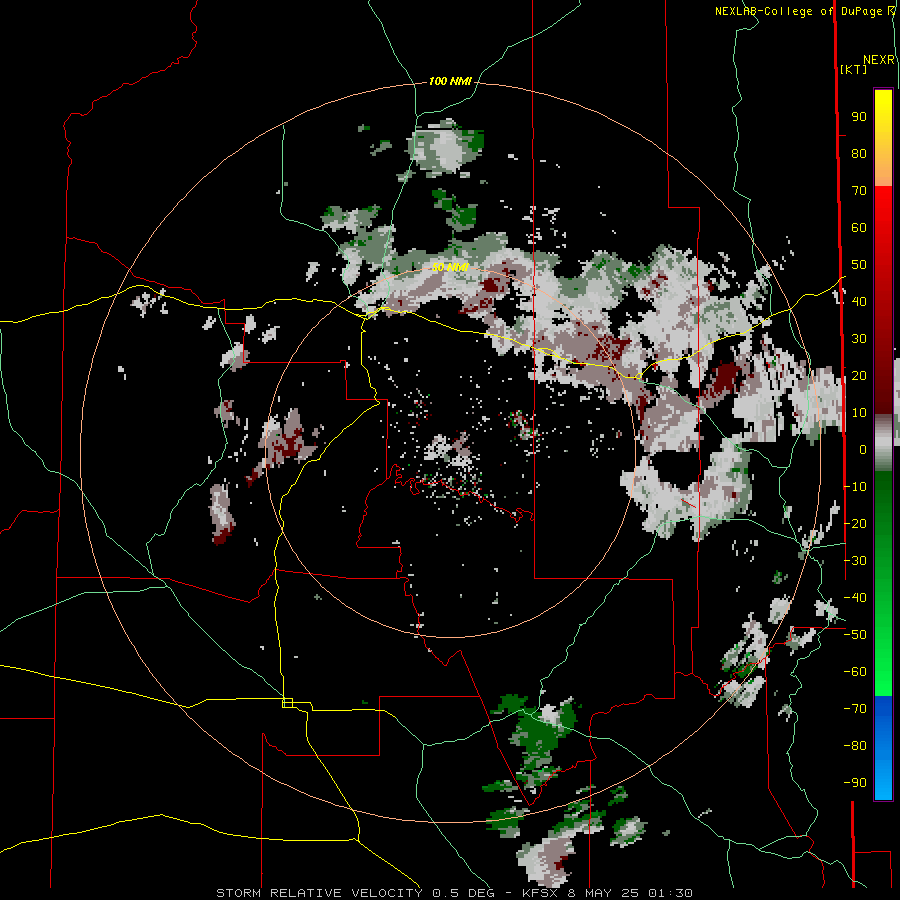
Task: Click the -20 knot scale label
Action: 855,523
